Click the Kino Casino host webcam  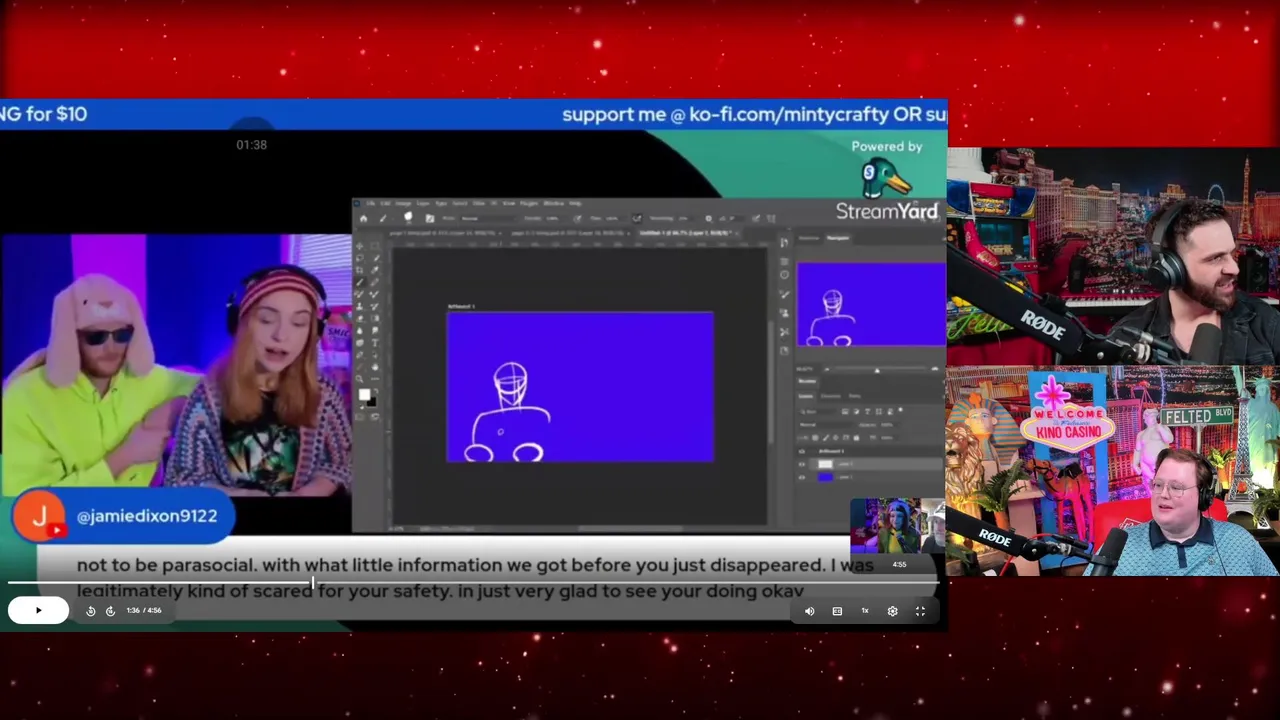[x=1113, y=471]
